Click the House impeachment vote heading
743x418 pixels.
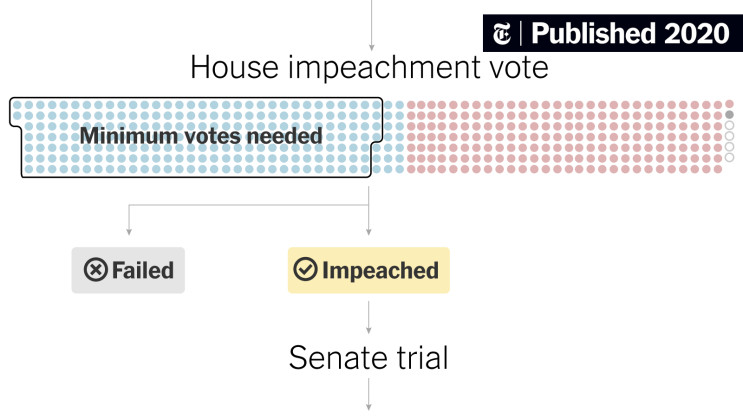point(369,67)
